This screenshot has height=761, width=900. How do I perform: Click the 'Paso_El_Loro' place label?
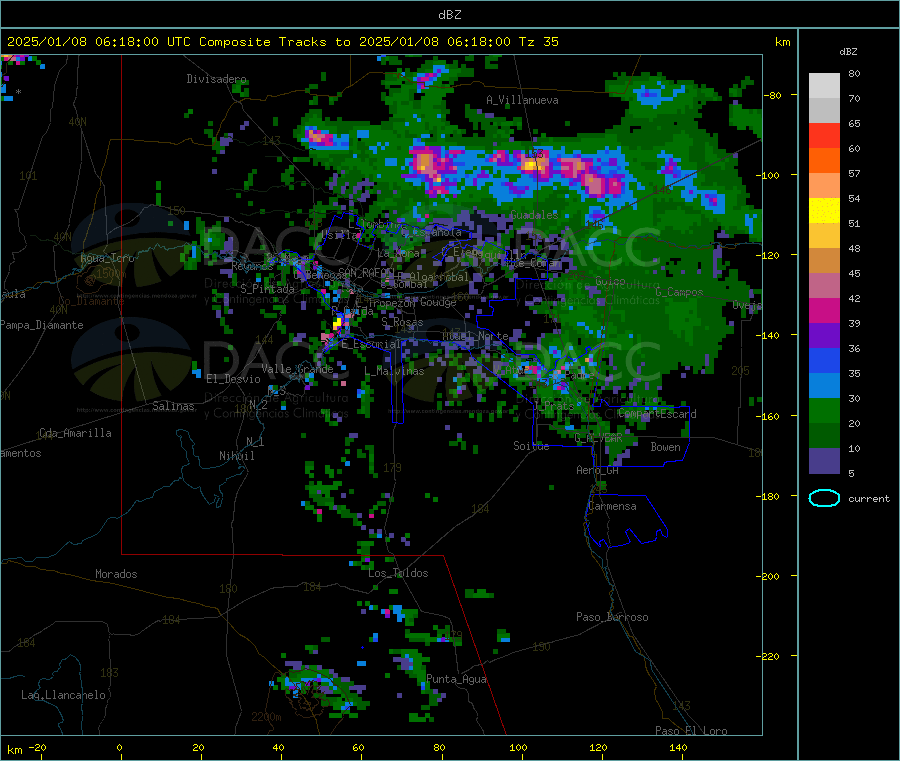pos(691,731)
